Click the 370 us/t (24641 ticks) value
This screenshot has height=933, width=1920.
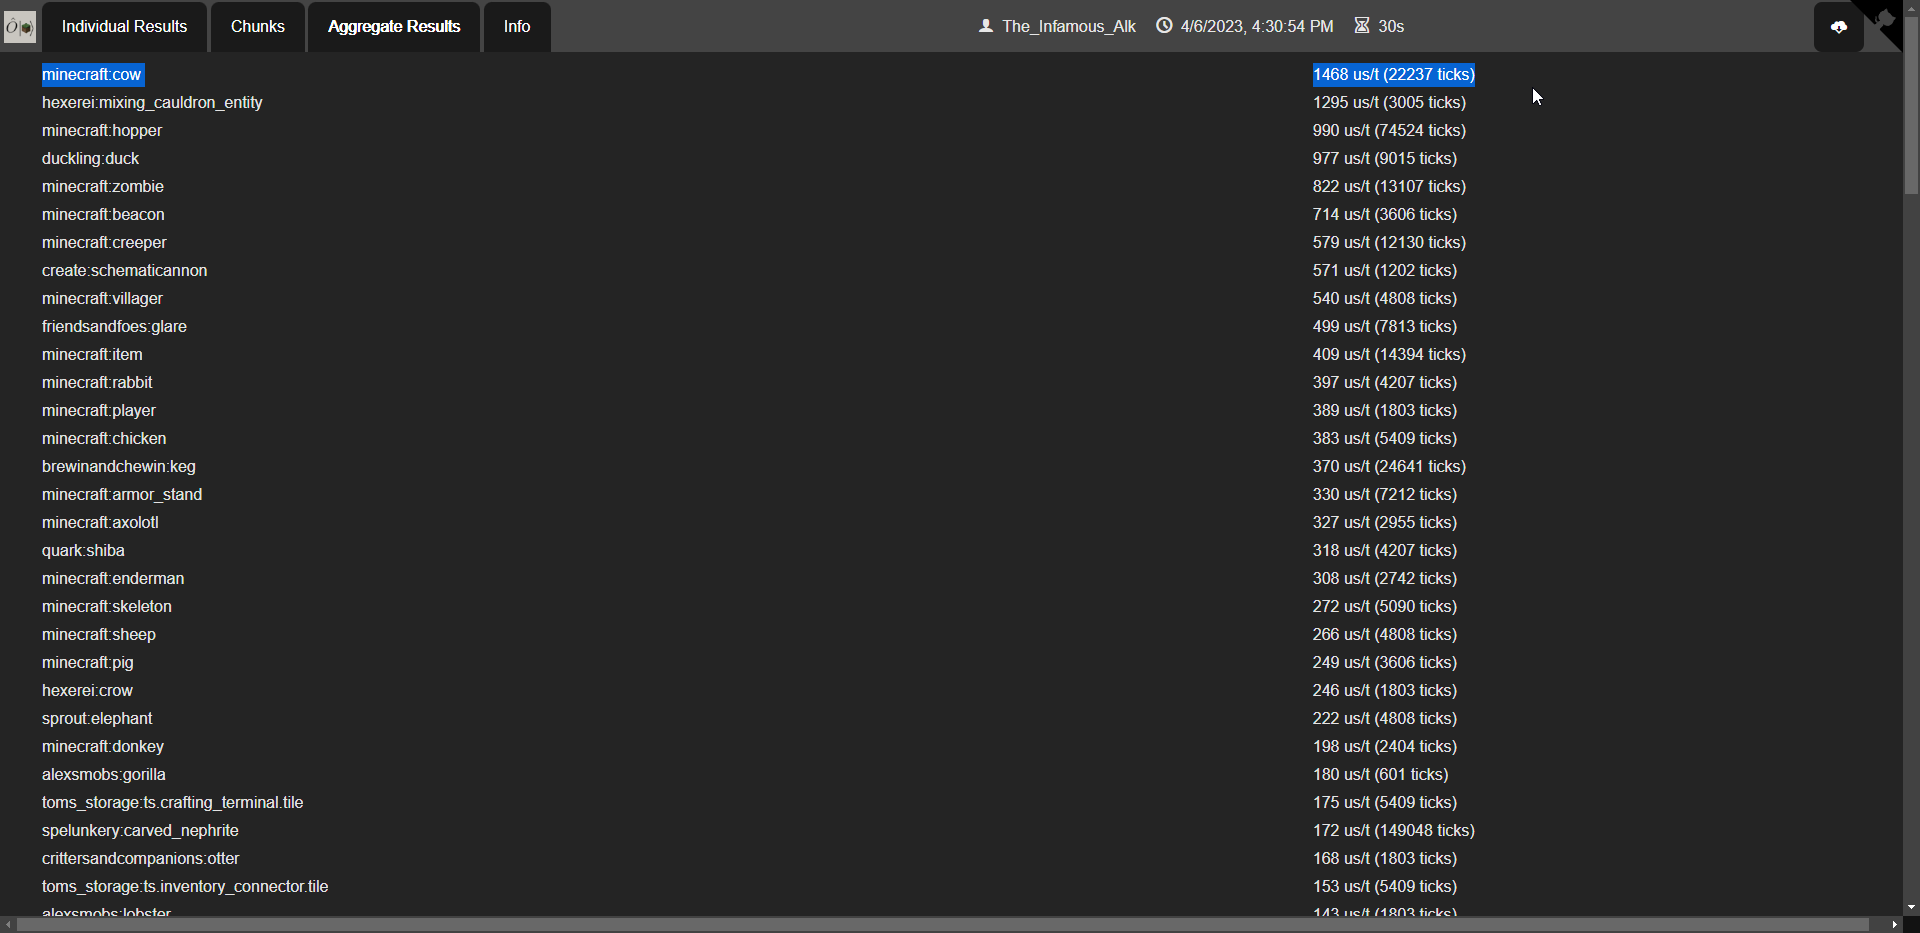(x=1390, y=467)
